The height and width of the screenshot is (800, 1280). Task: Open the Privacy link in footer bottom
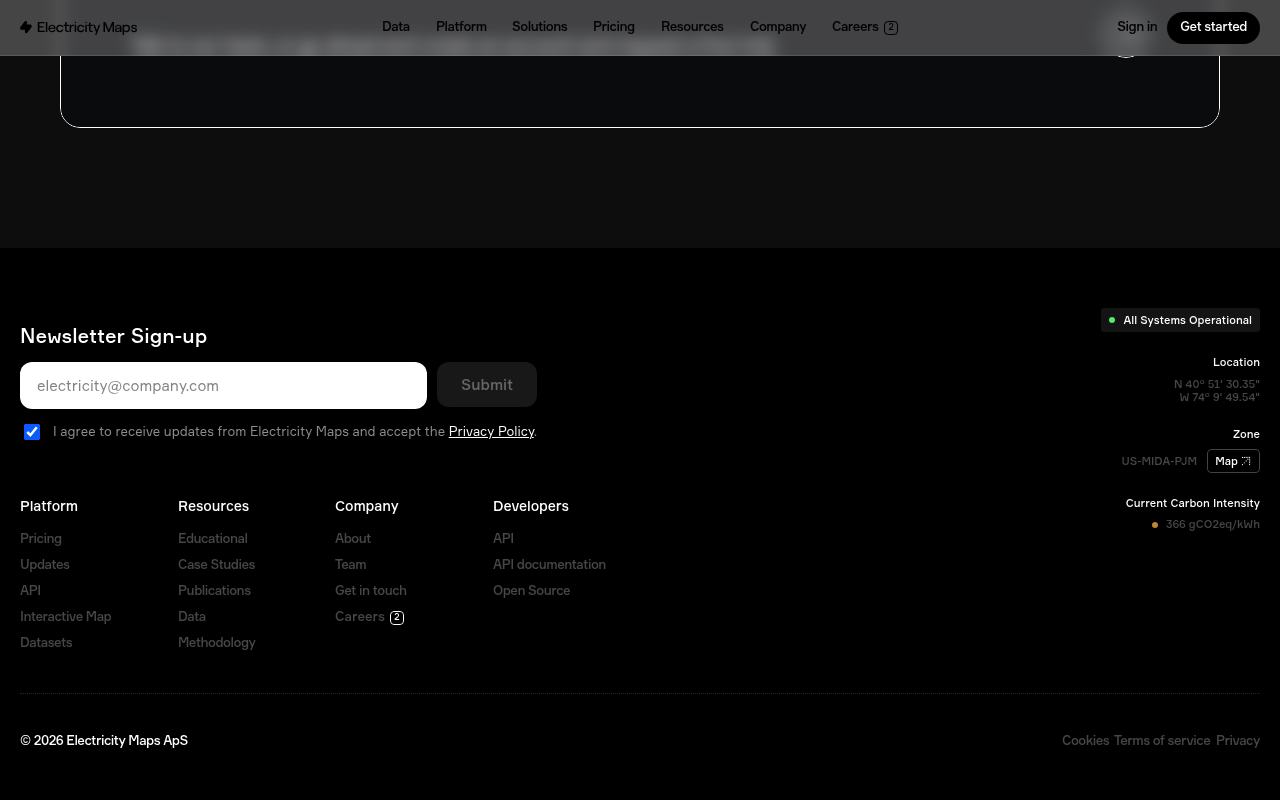1238,740
